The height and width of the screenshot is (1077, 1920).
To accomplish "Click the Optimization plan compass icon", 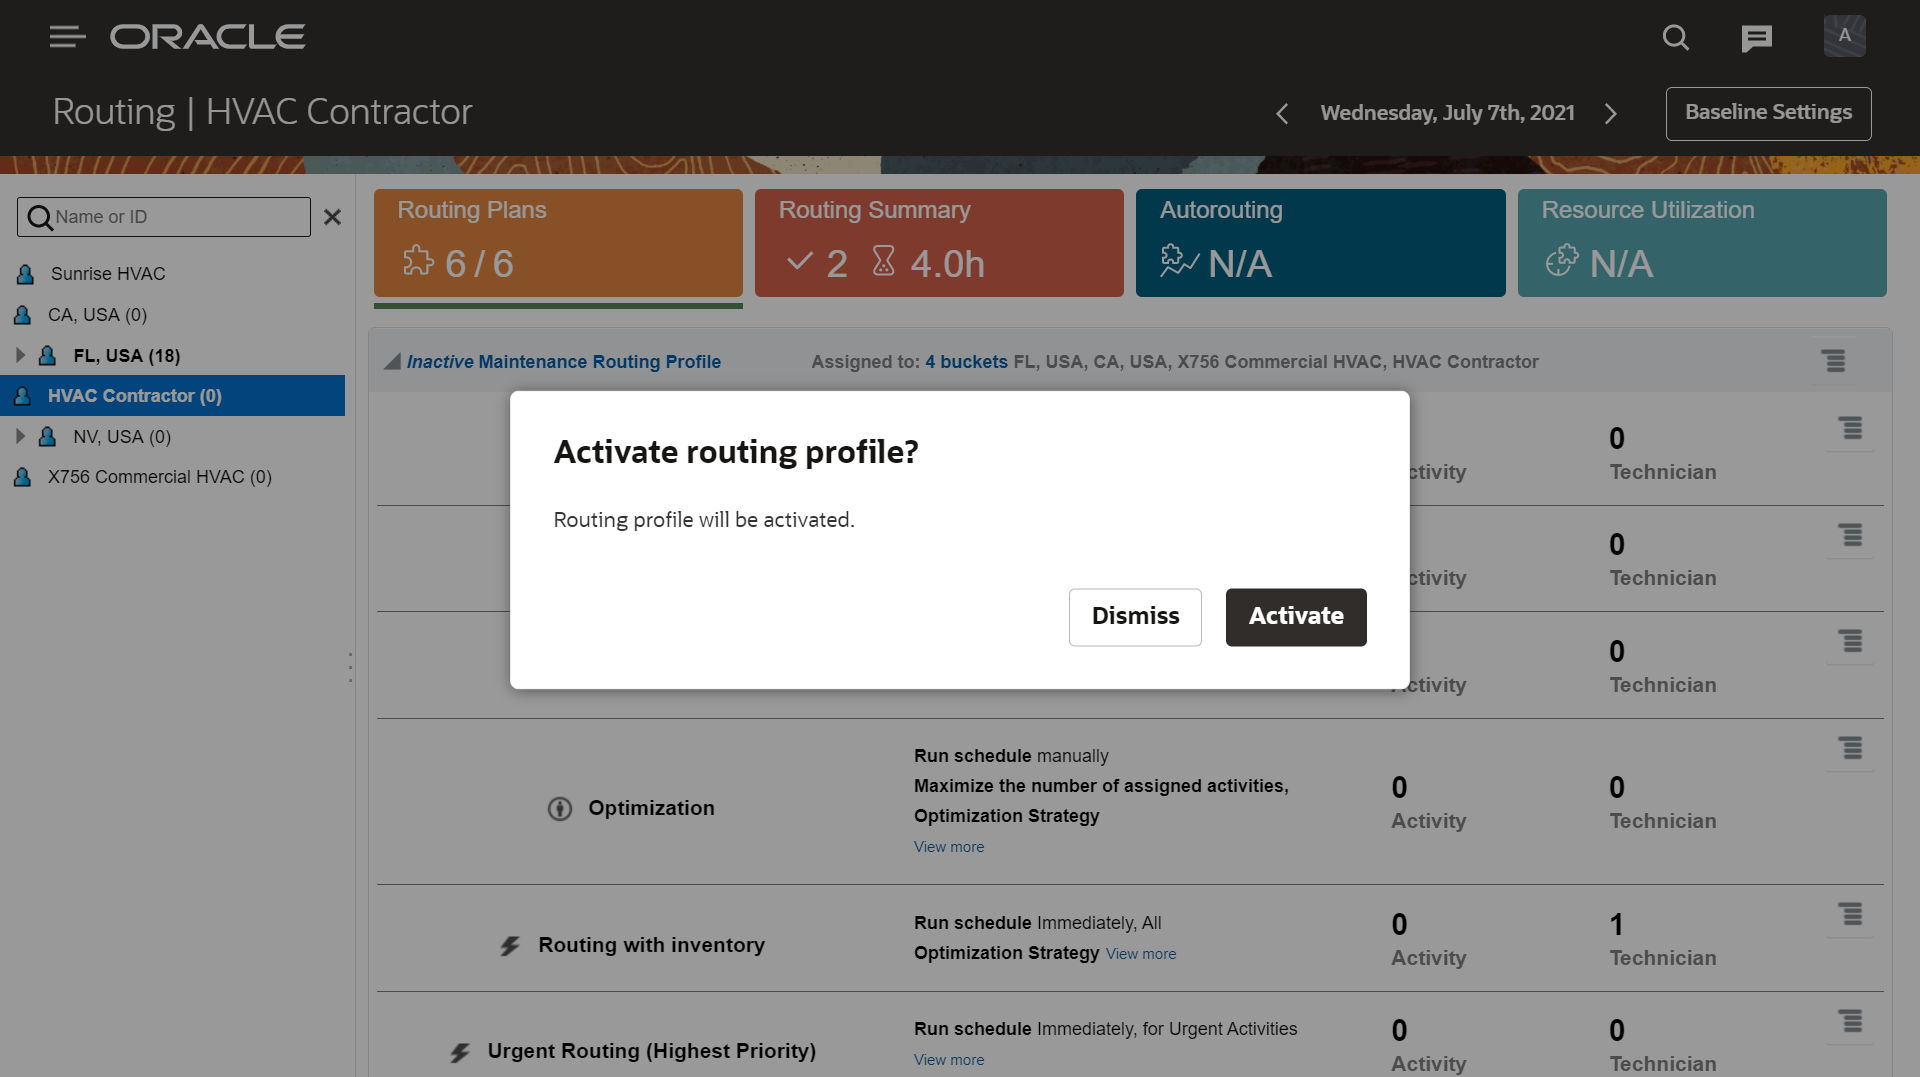I will click(x=560, y=809).
